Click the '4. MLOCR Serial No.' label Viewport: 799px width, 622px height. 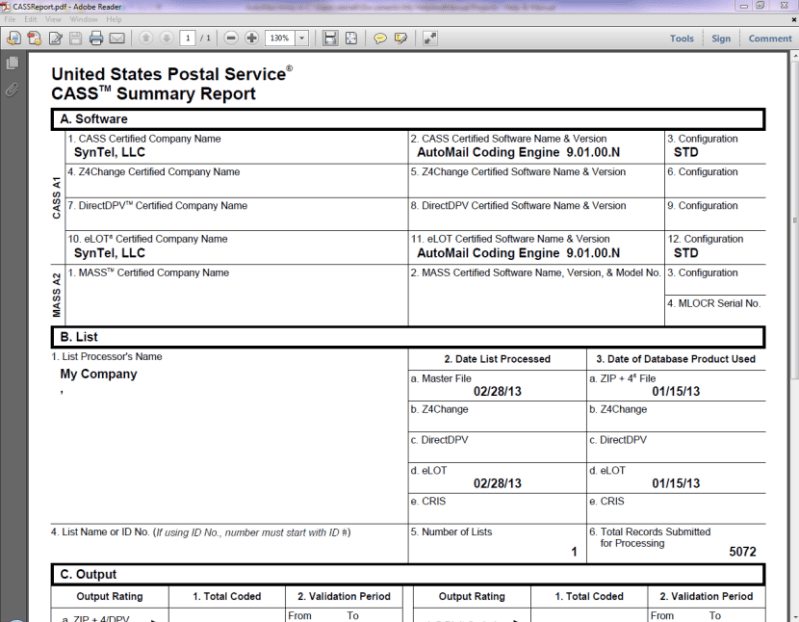pyautogui.click(x=714, y=304)
